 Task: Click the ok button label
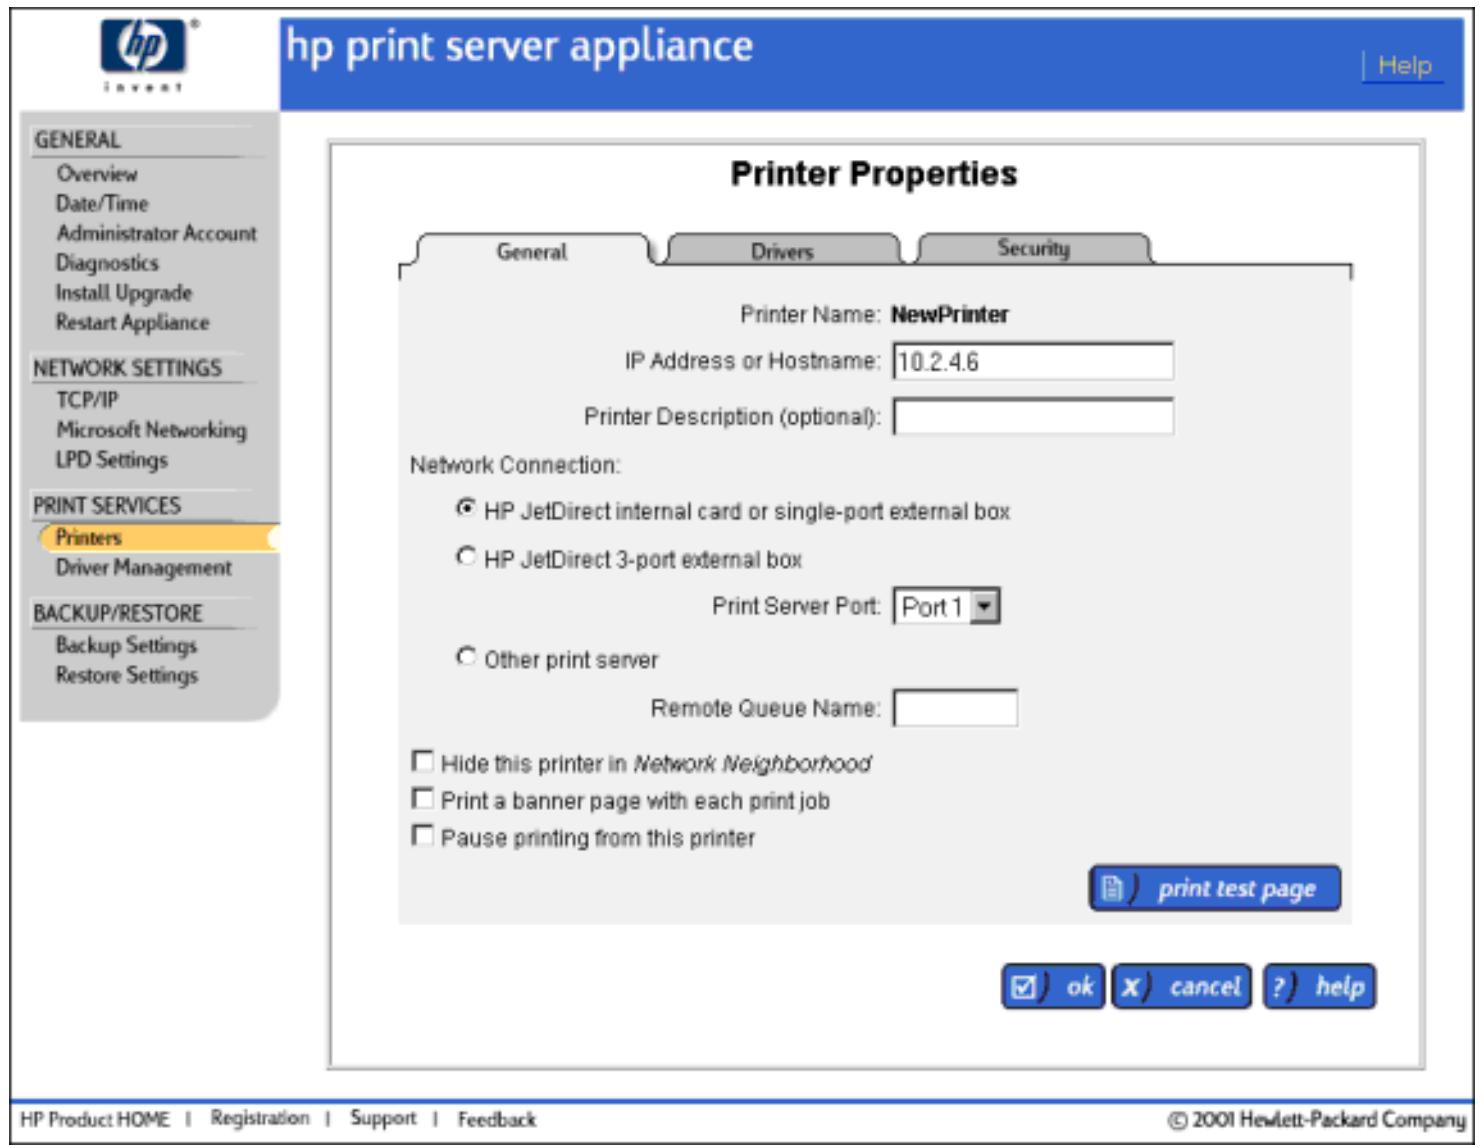point(1080,987)
